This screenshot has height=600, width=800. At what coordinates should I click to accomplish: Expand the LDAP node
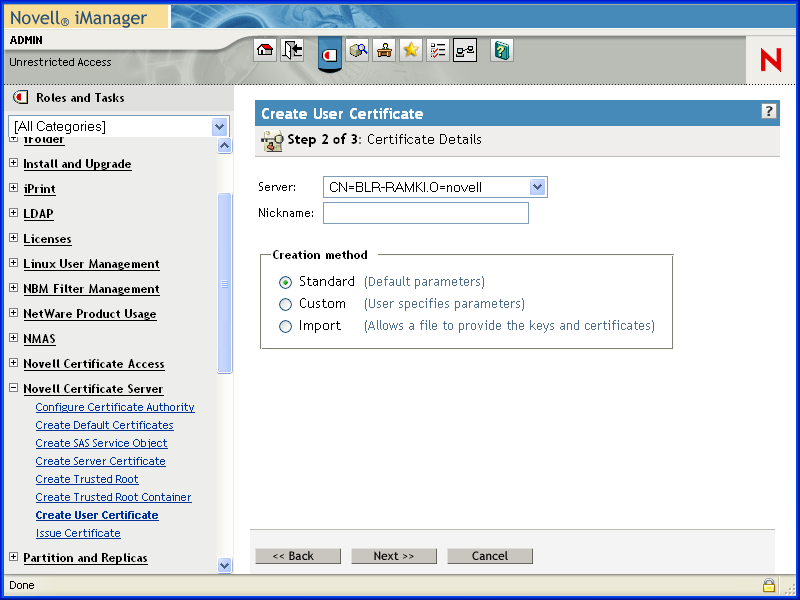point(14,213)
